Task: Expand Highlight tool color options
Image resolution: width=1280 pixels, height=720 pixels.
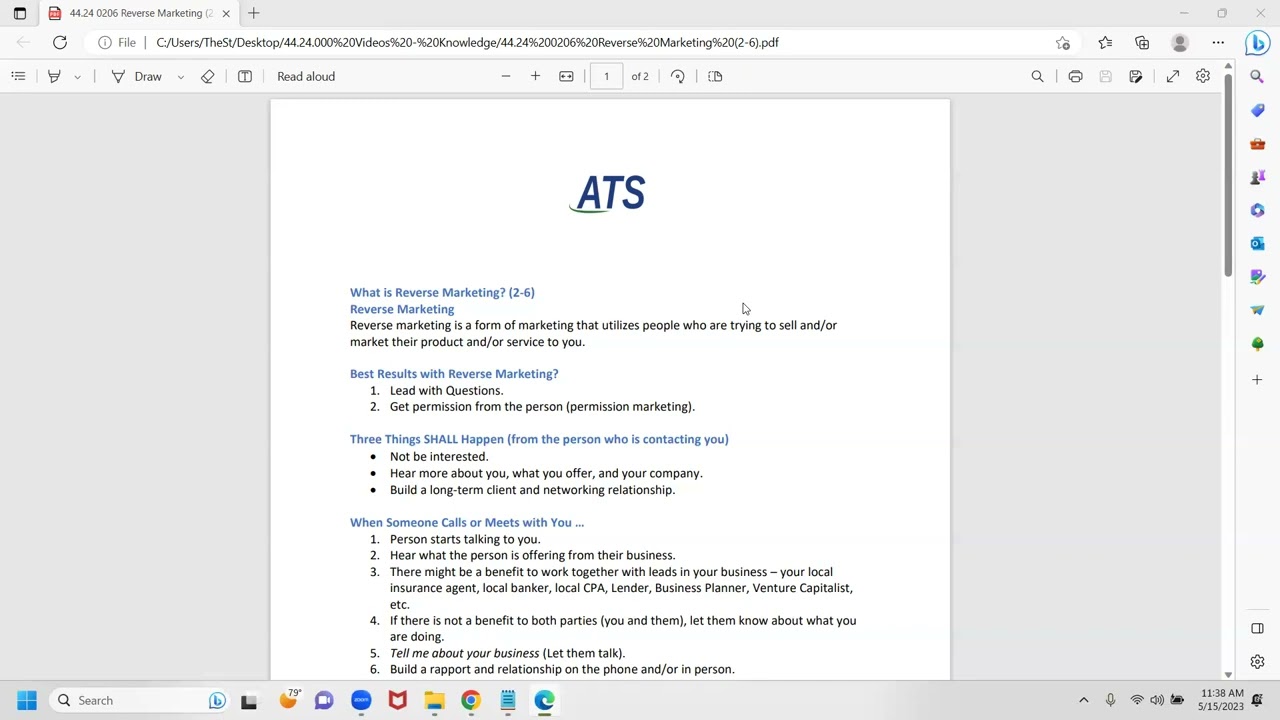Action: (77, 76)
